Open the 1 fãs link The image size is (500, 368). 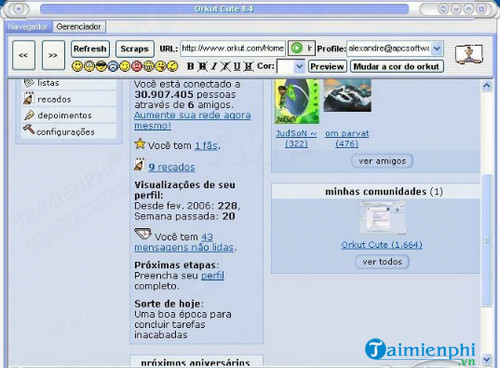point(206,146)
